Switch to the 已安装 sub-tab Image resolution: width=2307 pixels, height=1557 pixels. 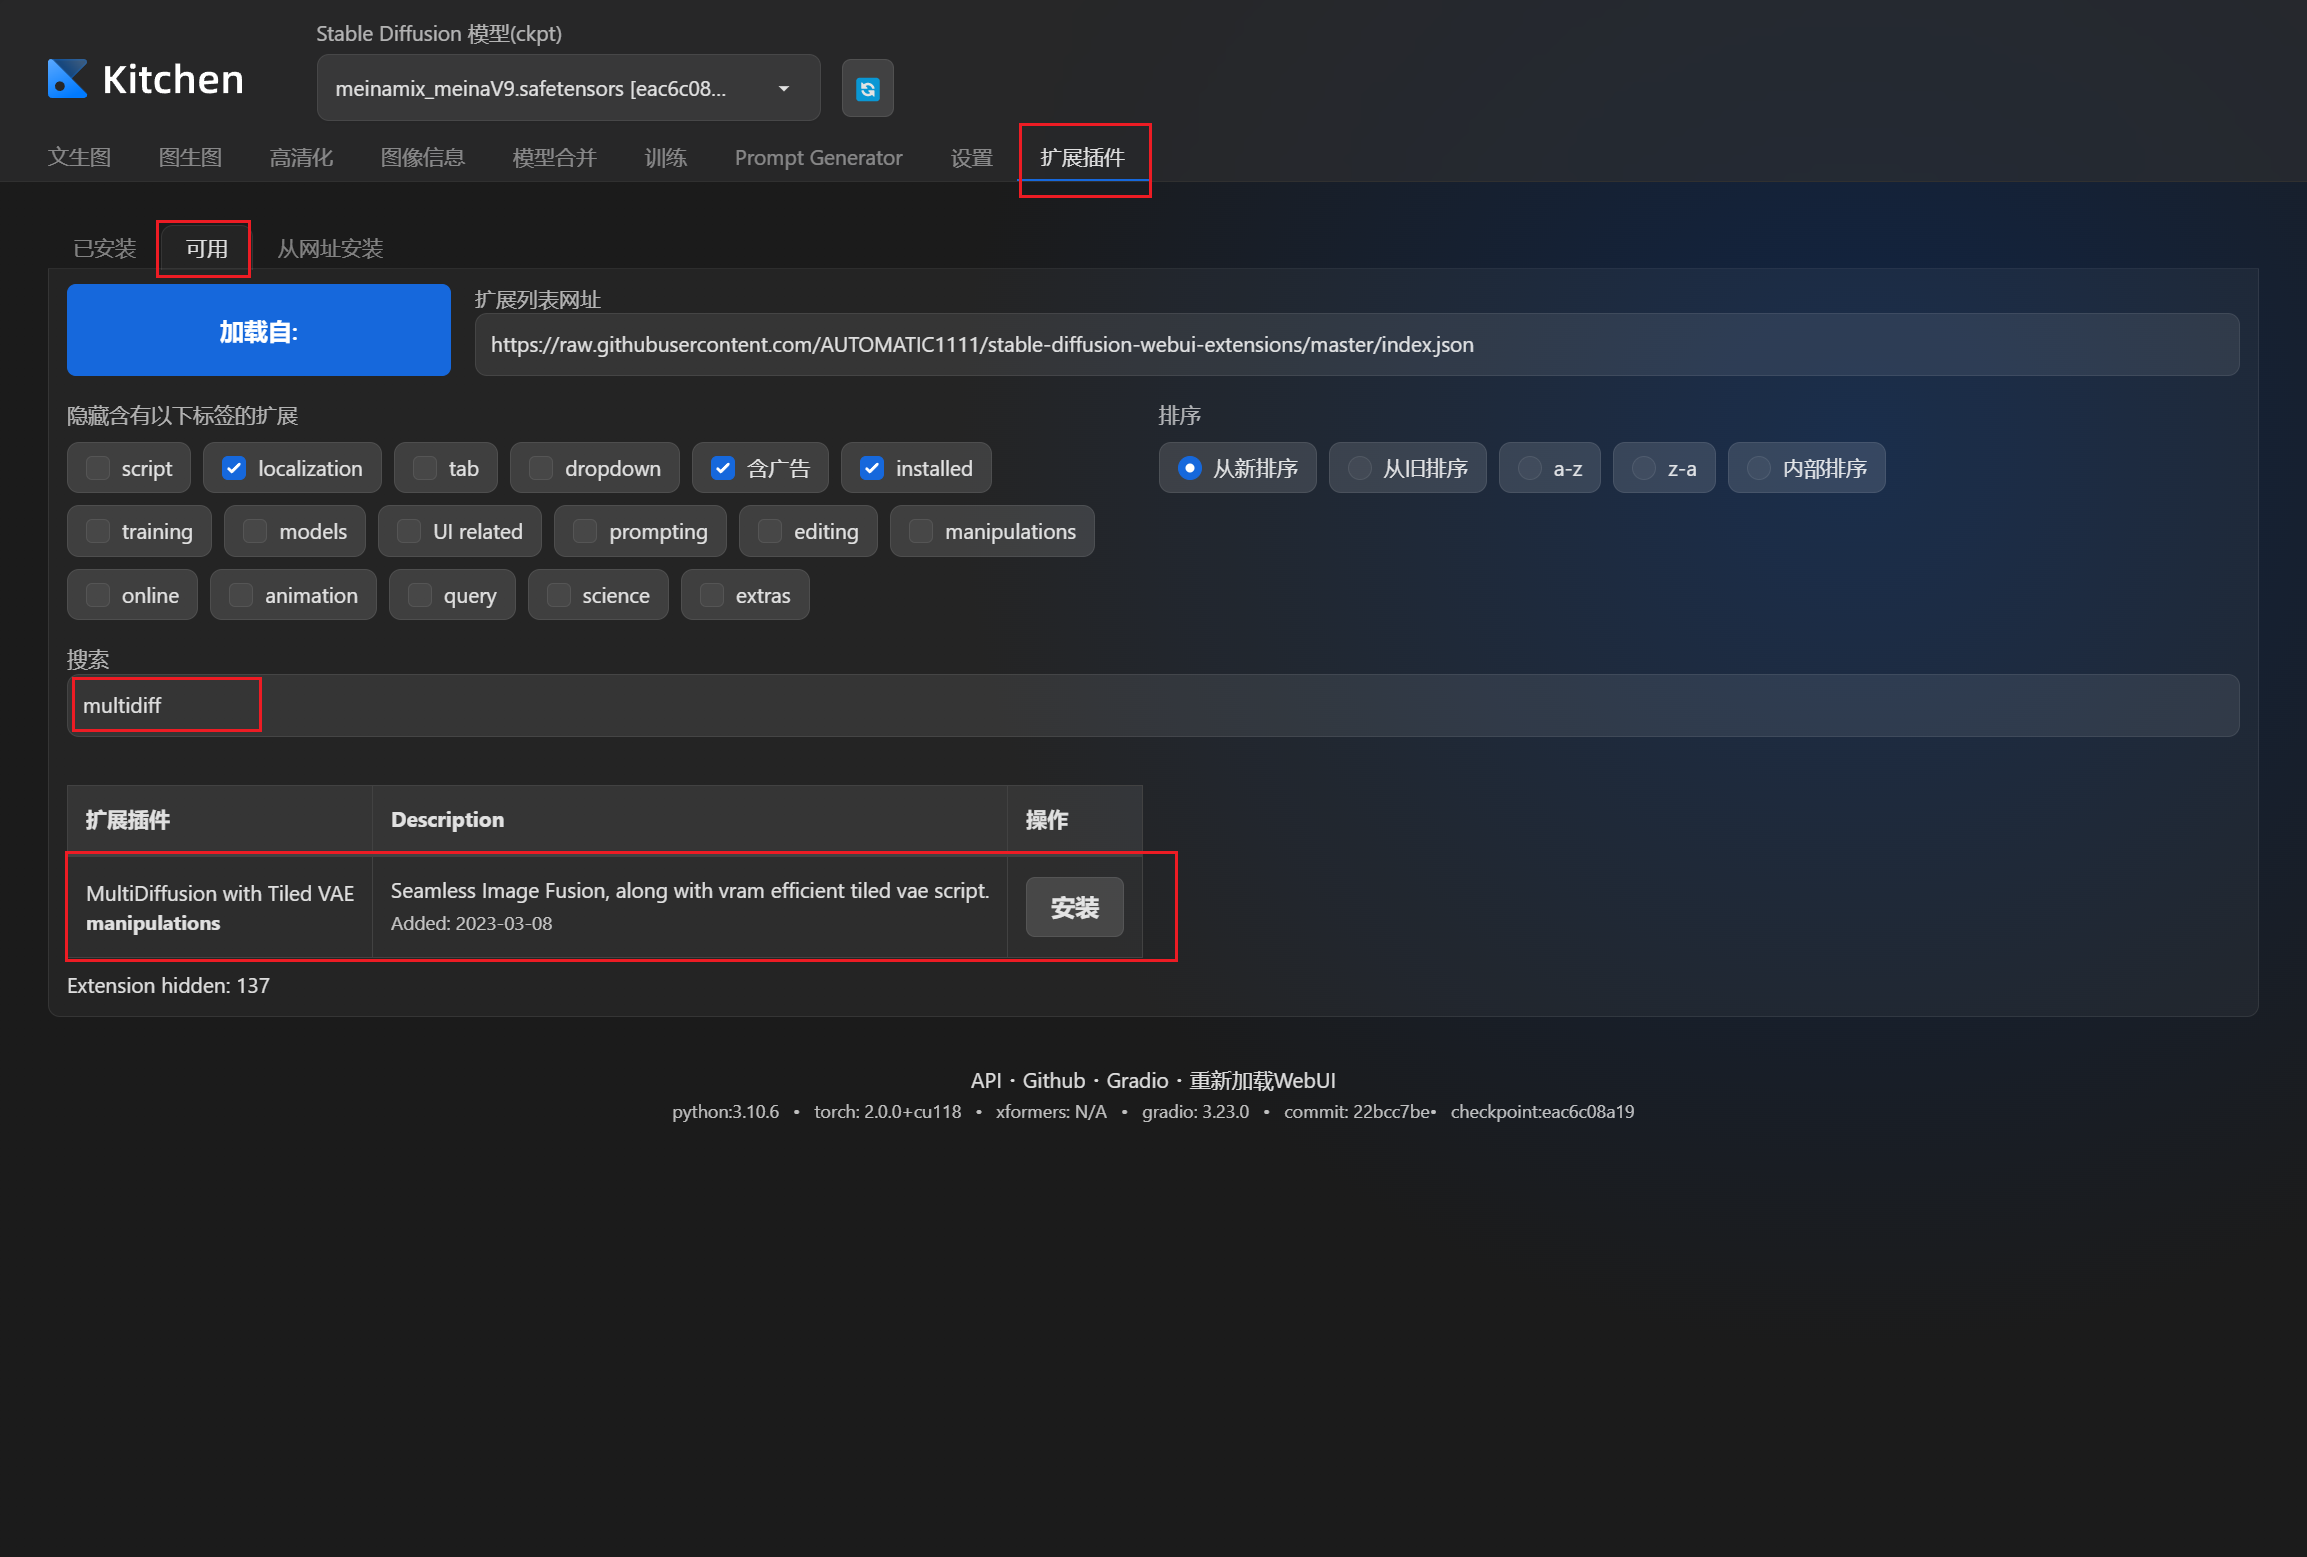click(x=105, y=248)
